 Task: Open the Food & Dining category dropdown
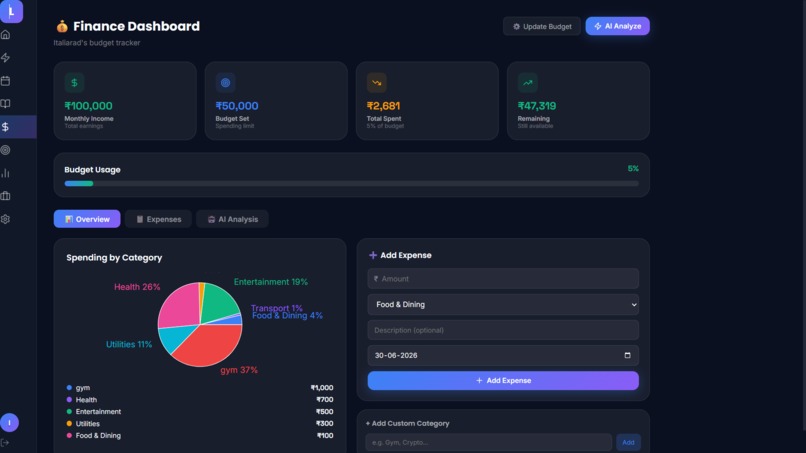click(503, 304)
